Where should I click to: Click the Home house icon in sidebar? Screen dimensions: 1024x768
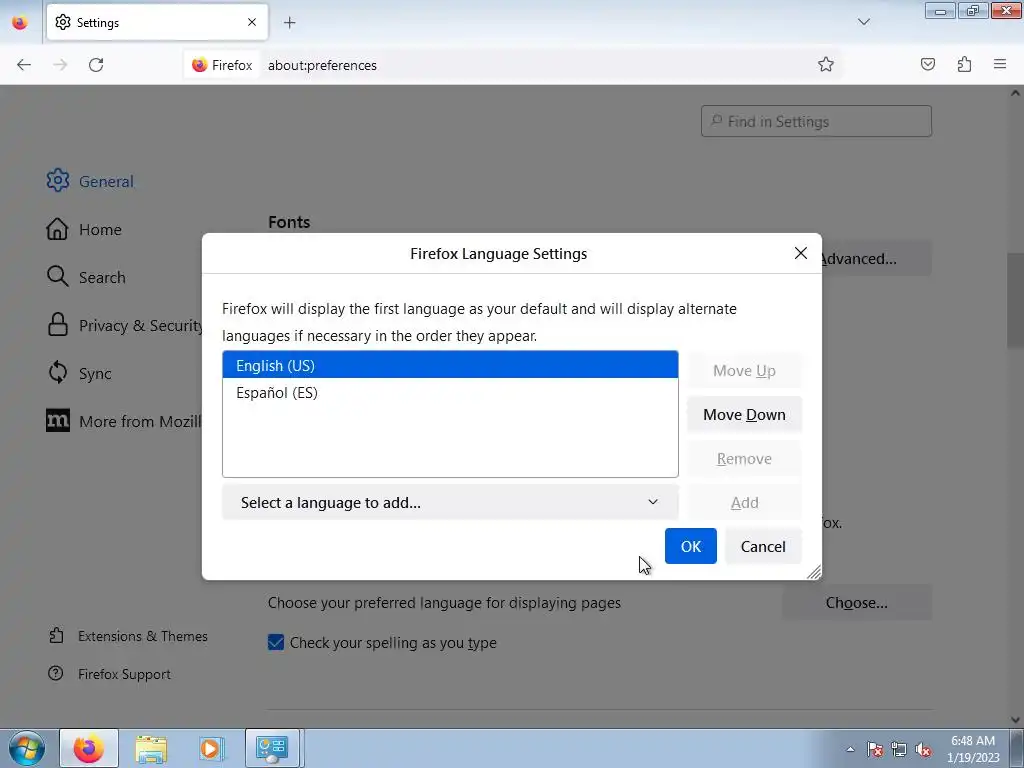(x=57, y=229)
